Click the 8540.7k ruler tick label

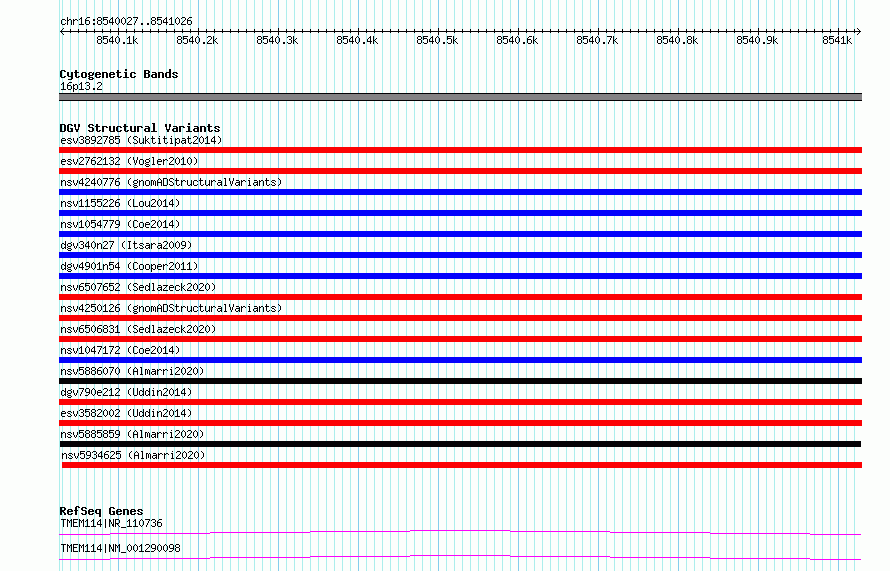(x=597, y=40)
